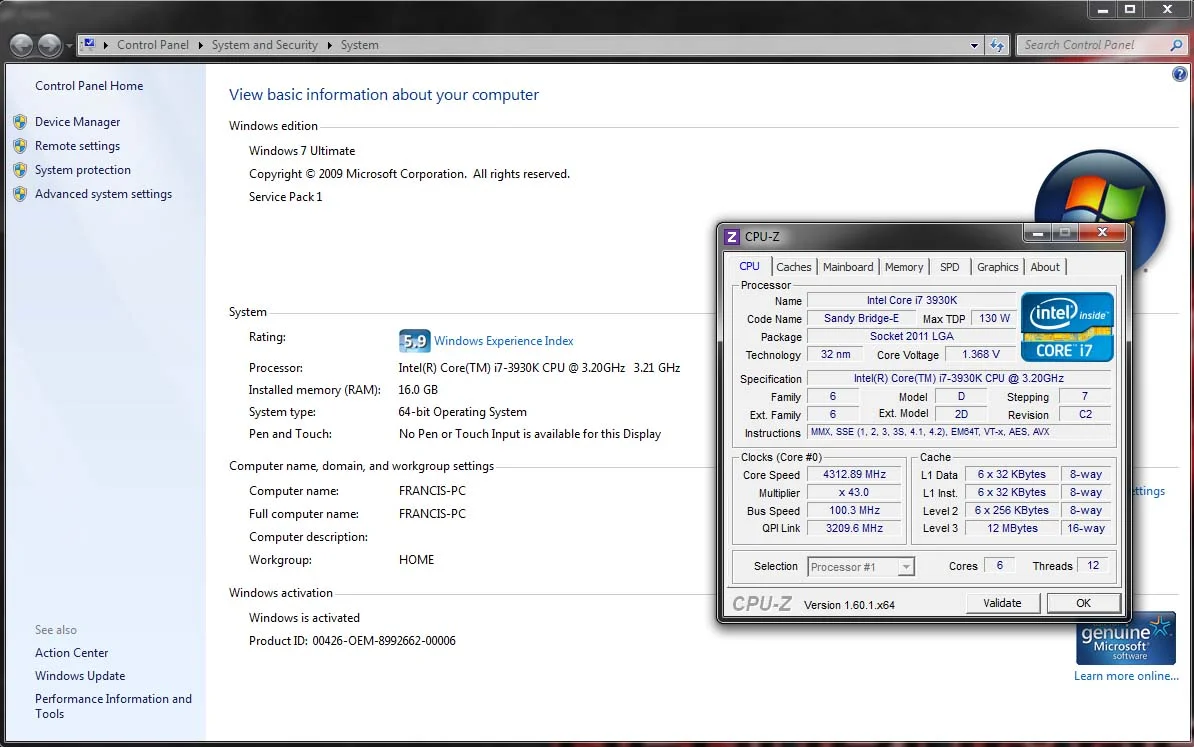
Task: Click shield icon beside Remote settings
Action: pos(21,145)
